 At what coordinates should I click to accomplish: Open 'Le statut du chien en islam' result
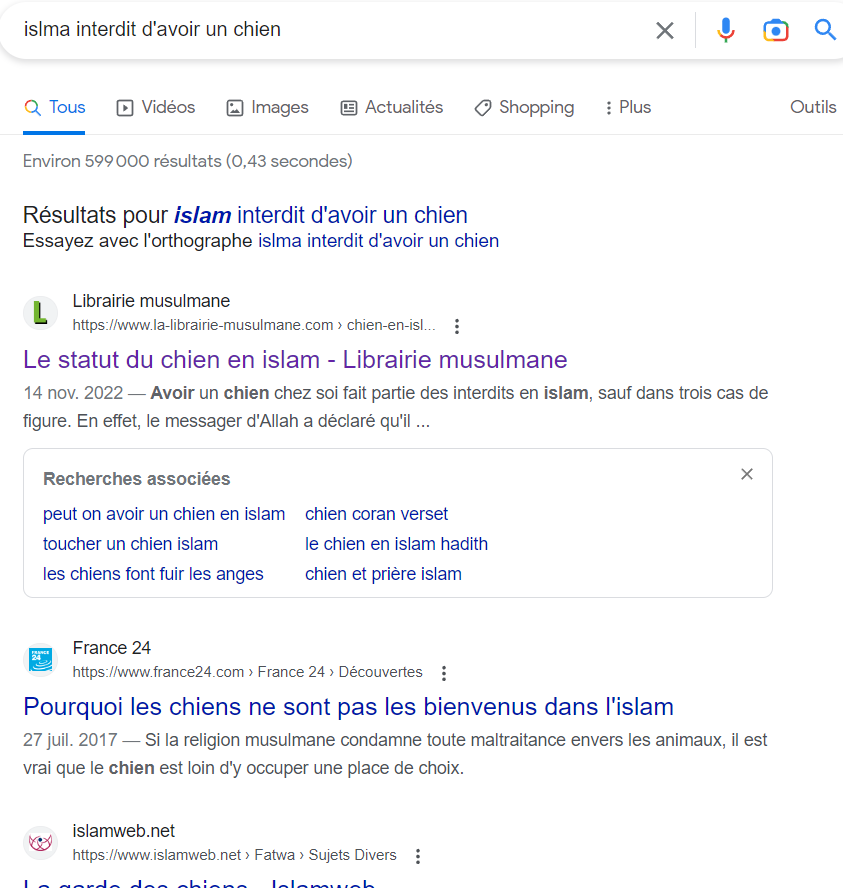(x=295, y=360)
